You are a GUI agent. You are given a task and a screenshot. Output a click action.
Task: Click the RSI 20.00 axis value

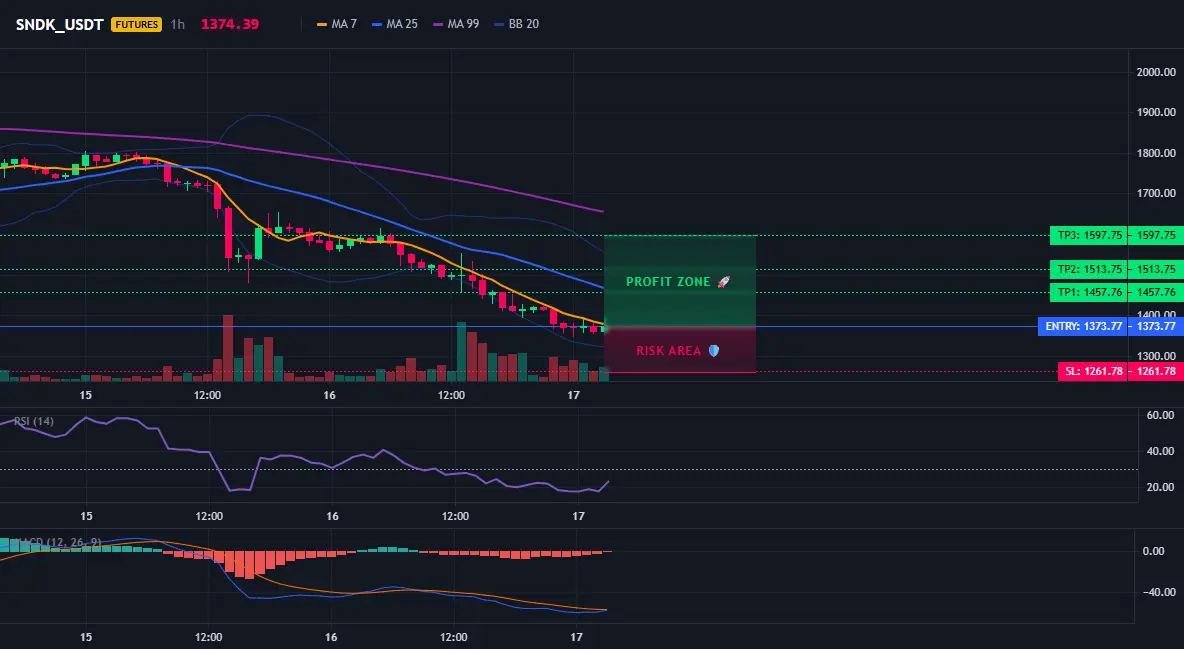pyautogui.click(x=1161, y=487)
